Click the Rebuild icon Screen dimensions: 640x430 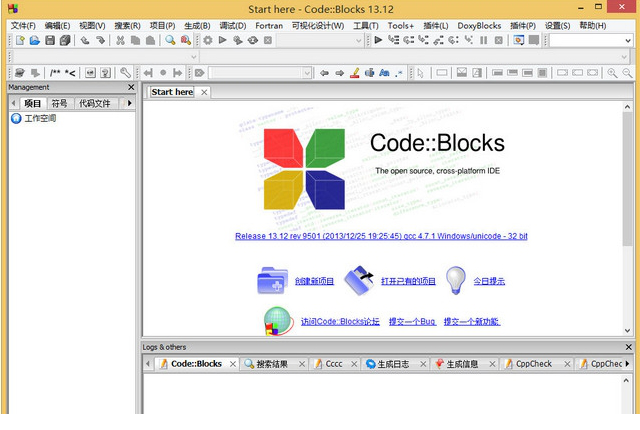[253, 40]
